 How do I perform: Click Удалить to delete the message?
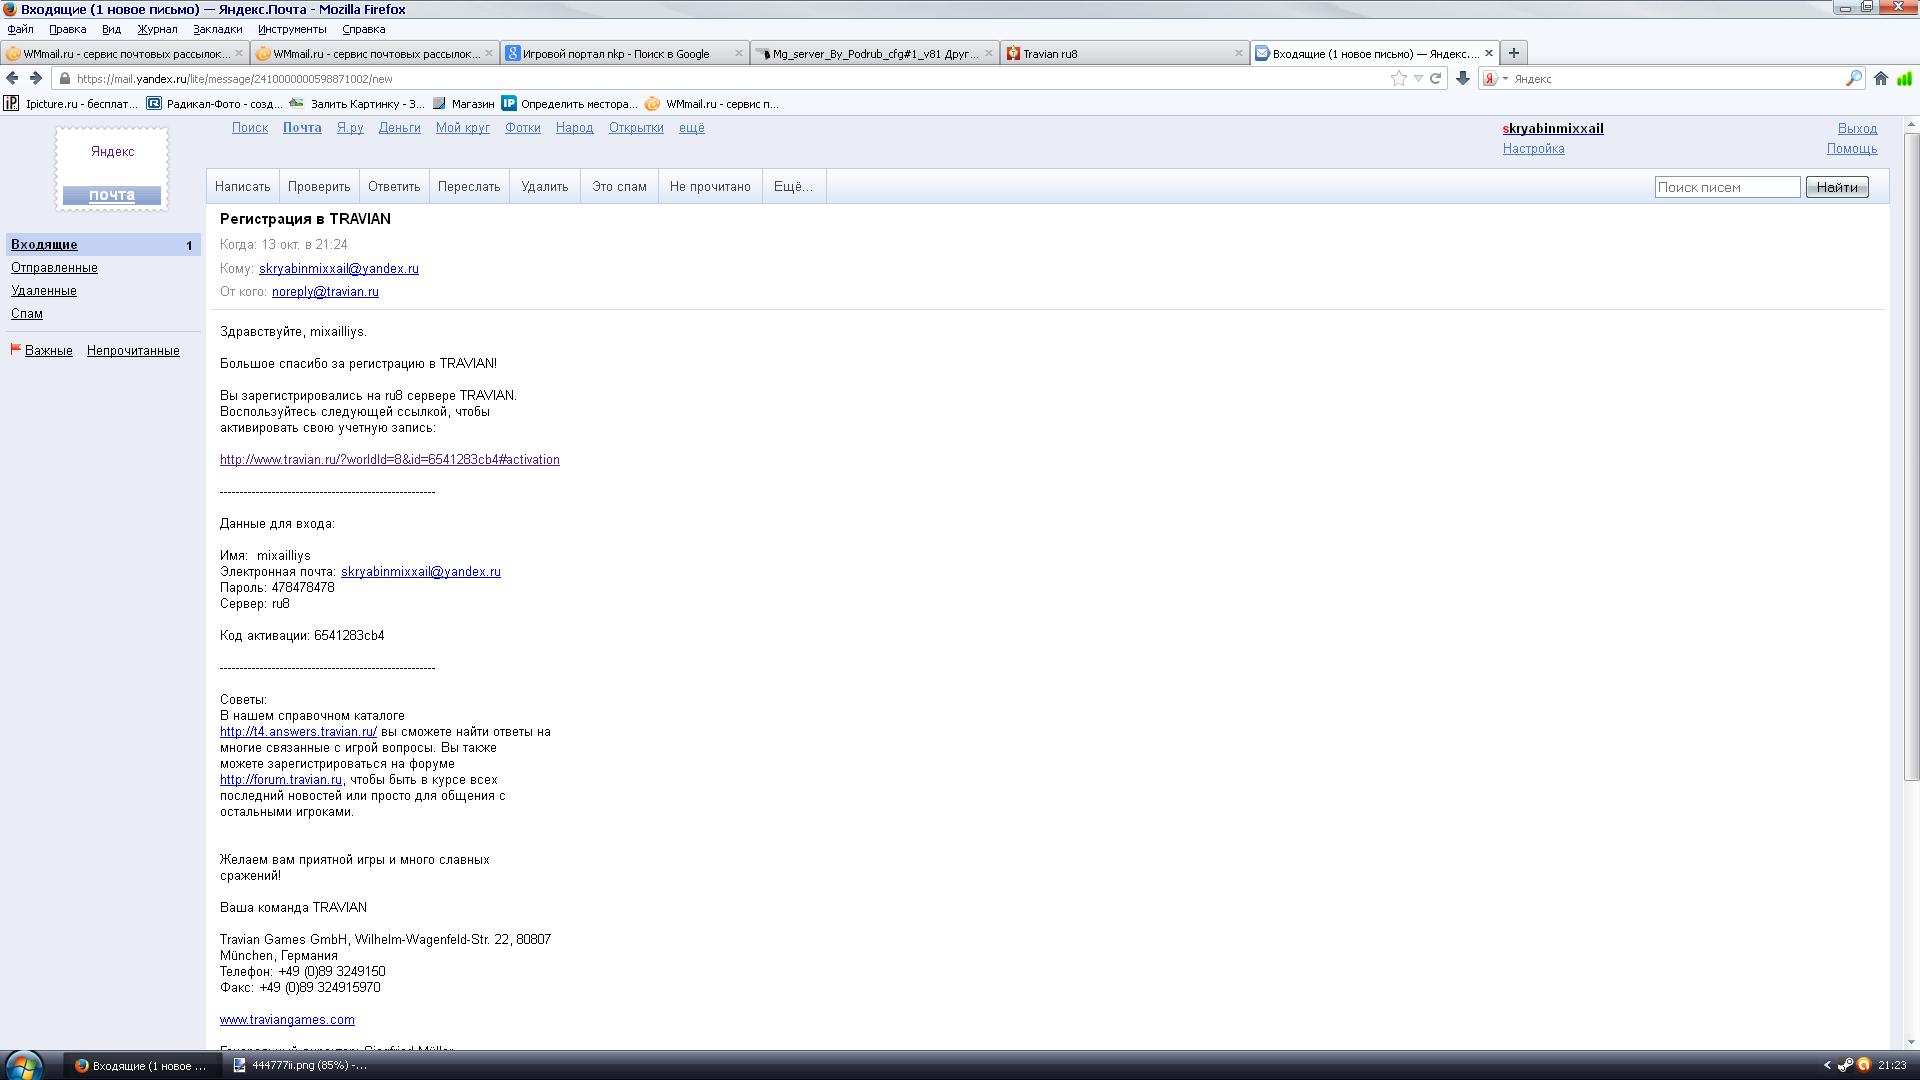(545, 186)
